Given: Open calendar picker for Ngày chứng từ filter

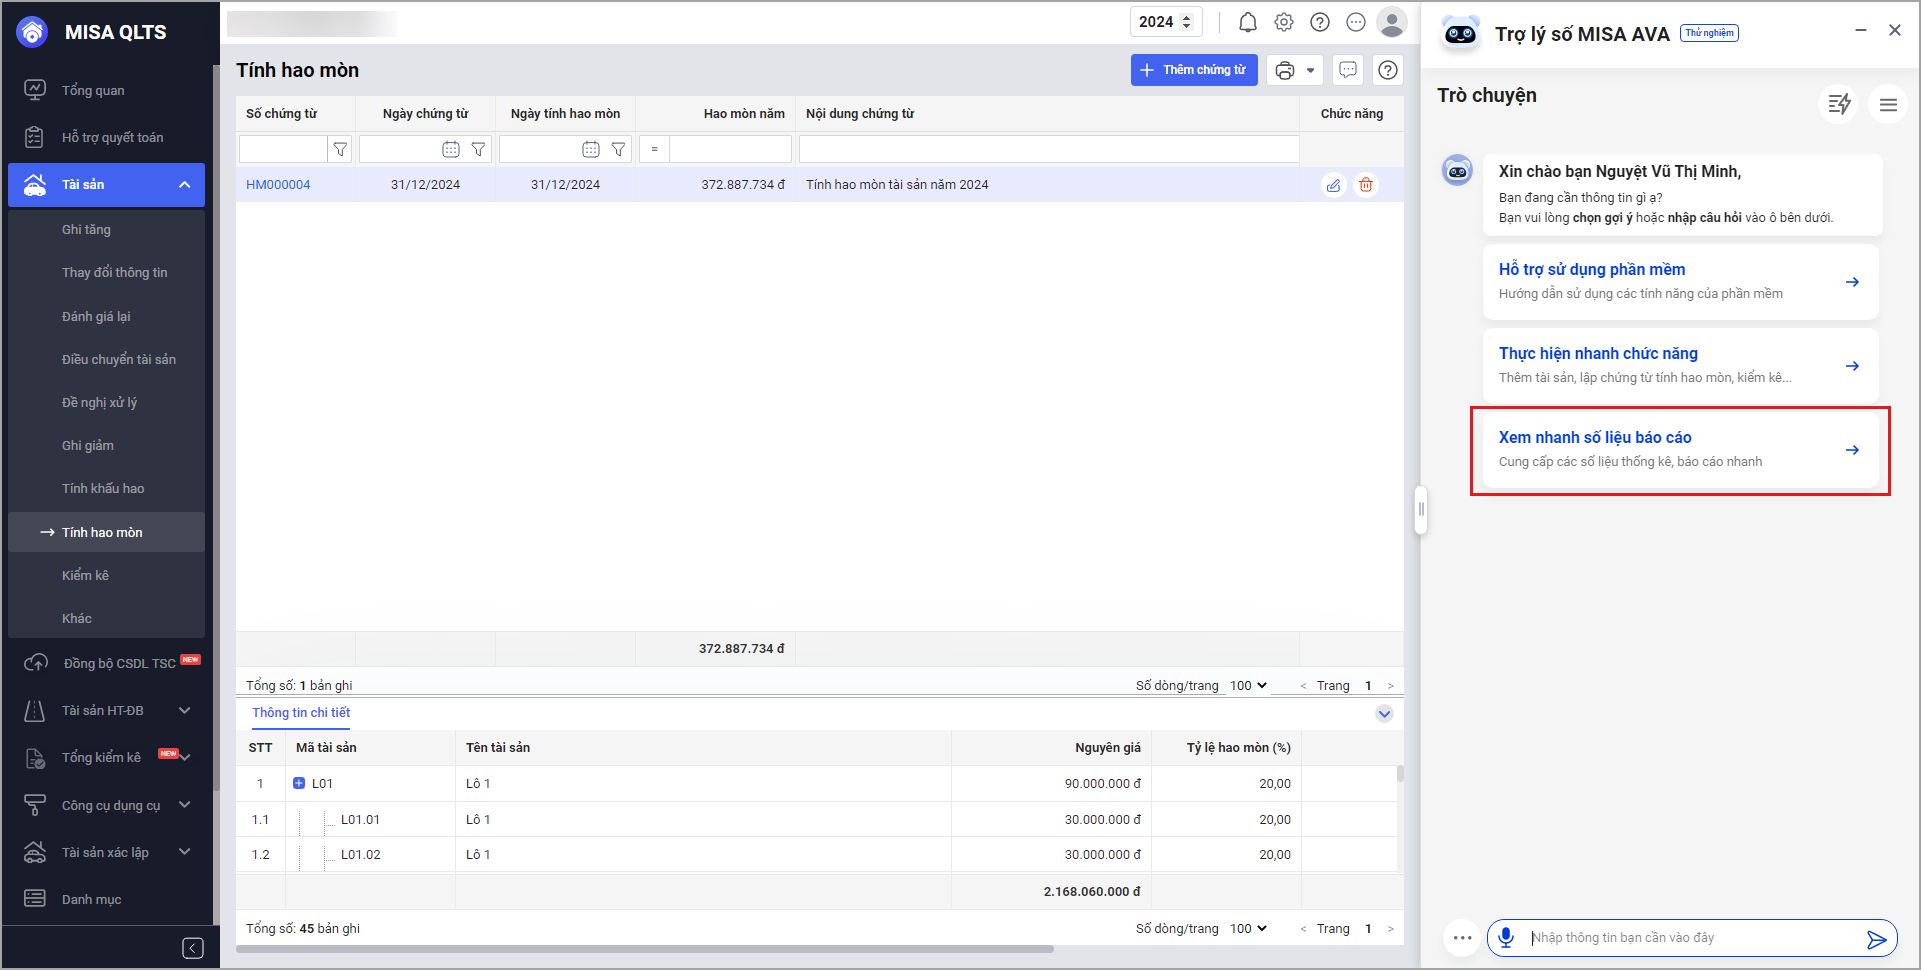Looking at the screenshot, I should (x=451, y=149).
